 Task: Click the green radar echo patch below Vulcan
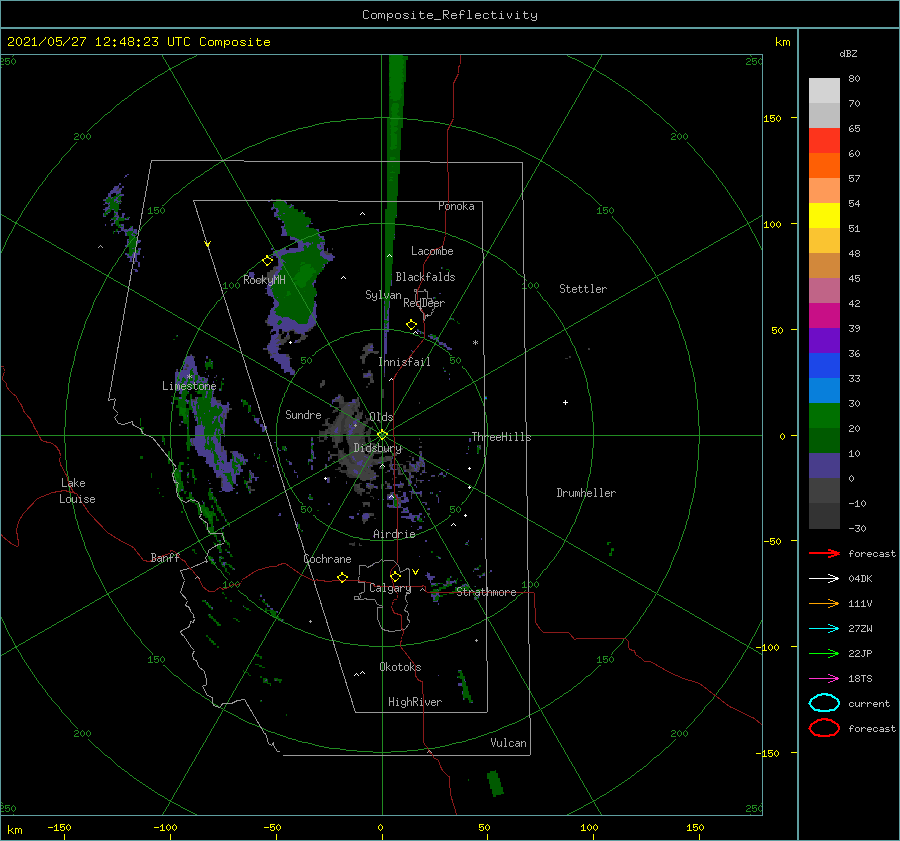coord(495,784)
